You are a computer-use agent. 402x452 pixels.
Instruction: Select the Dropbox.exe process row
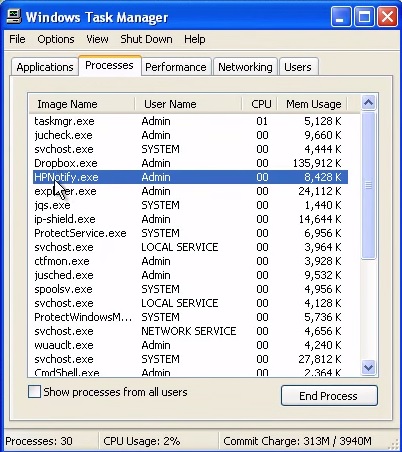(190, 163)
